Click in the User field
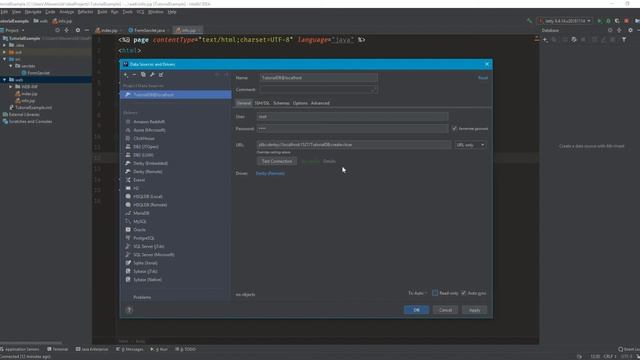The image size is (640, 360). point(352,116)
